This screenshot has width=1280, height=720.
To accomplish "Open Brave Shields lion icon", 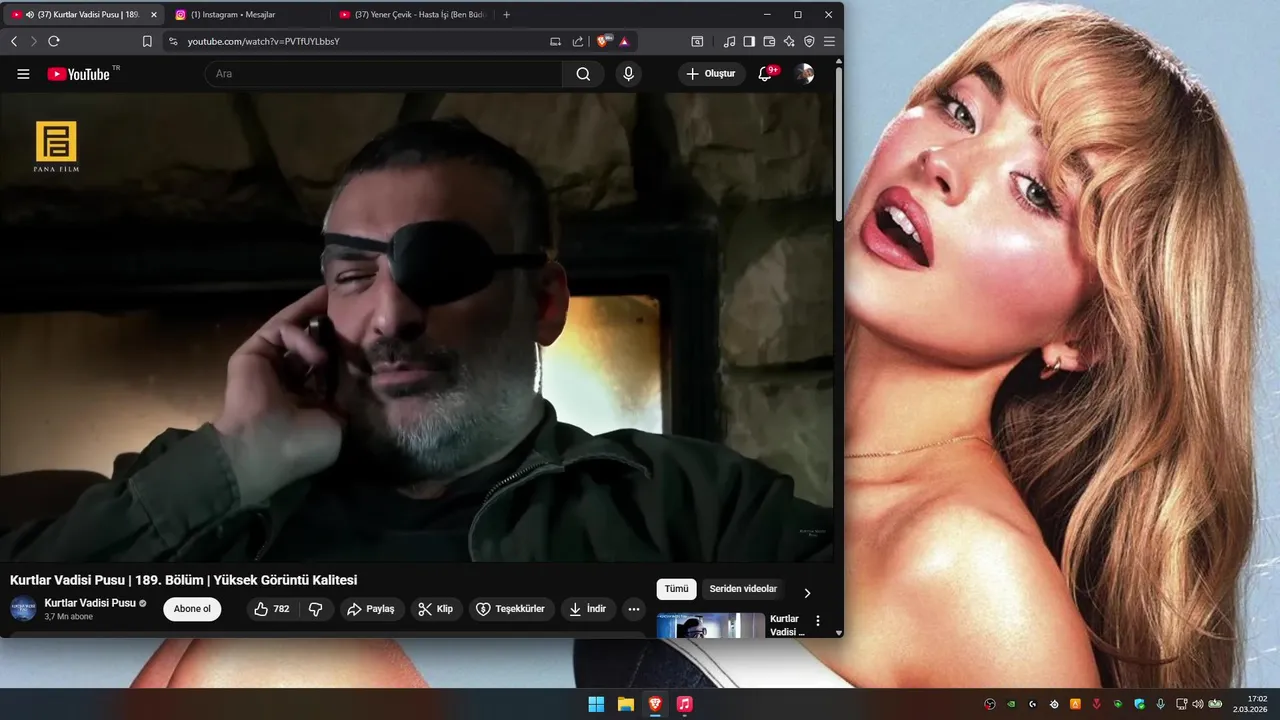I will [x=603, y=41].
